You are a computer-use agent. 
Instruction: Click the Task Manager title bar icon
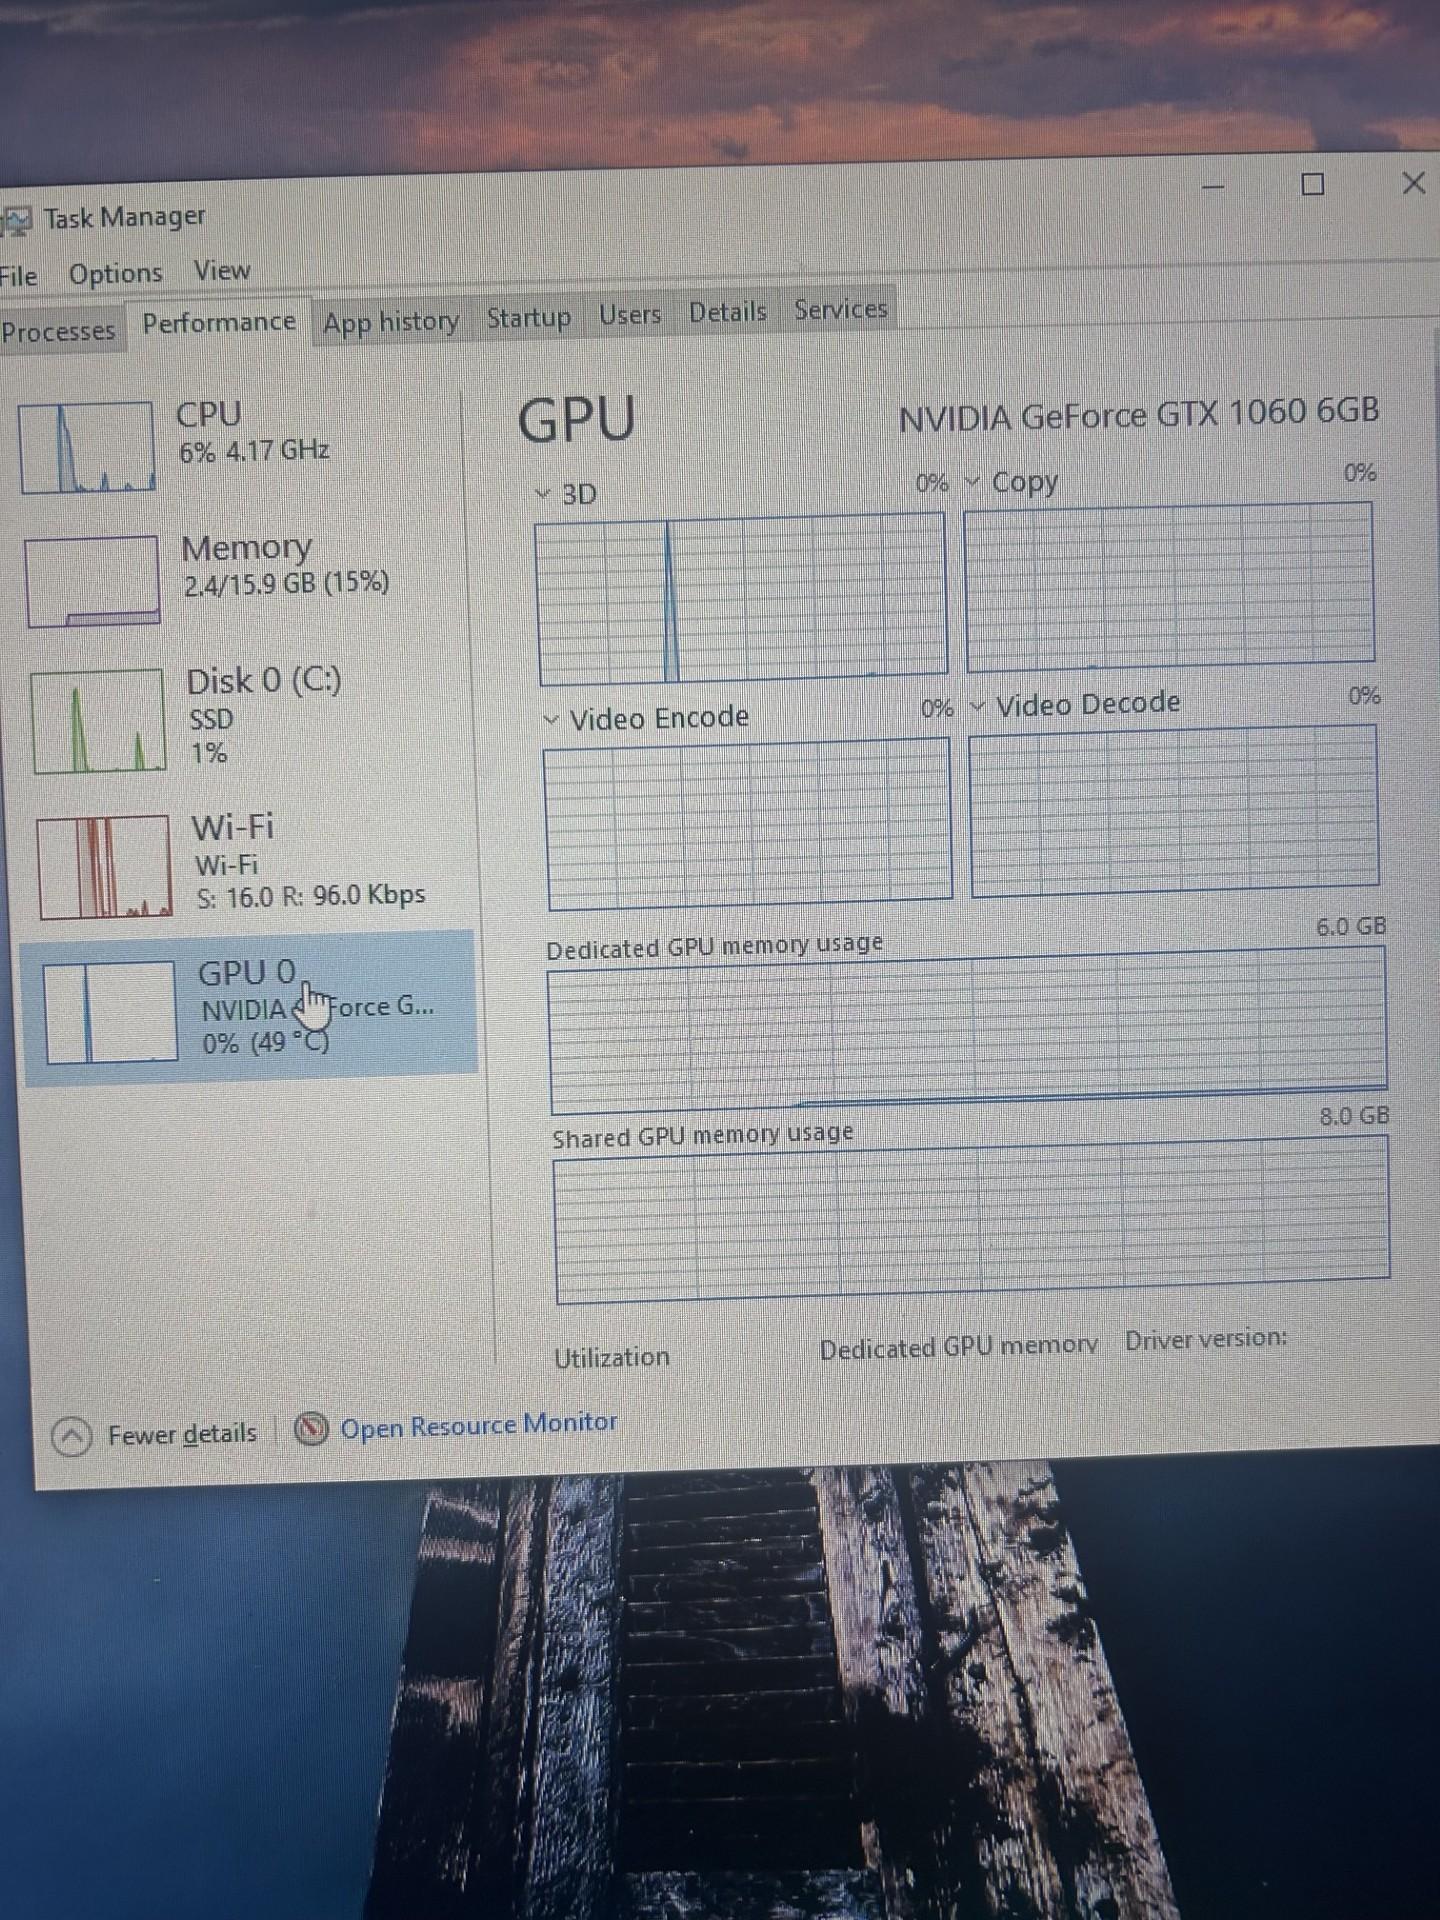pyautogui.click(x=15, y=221)
